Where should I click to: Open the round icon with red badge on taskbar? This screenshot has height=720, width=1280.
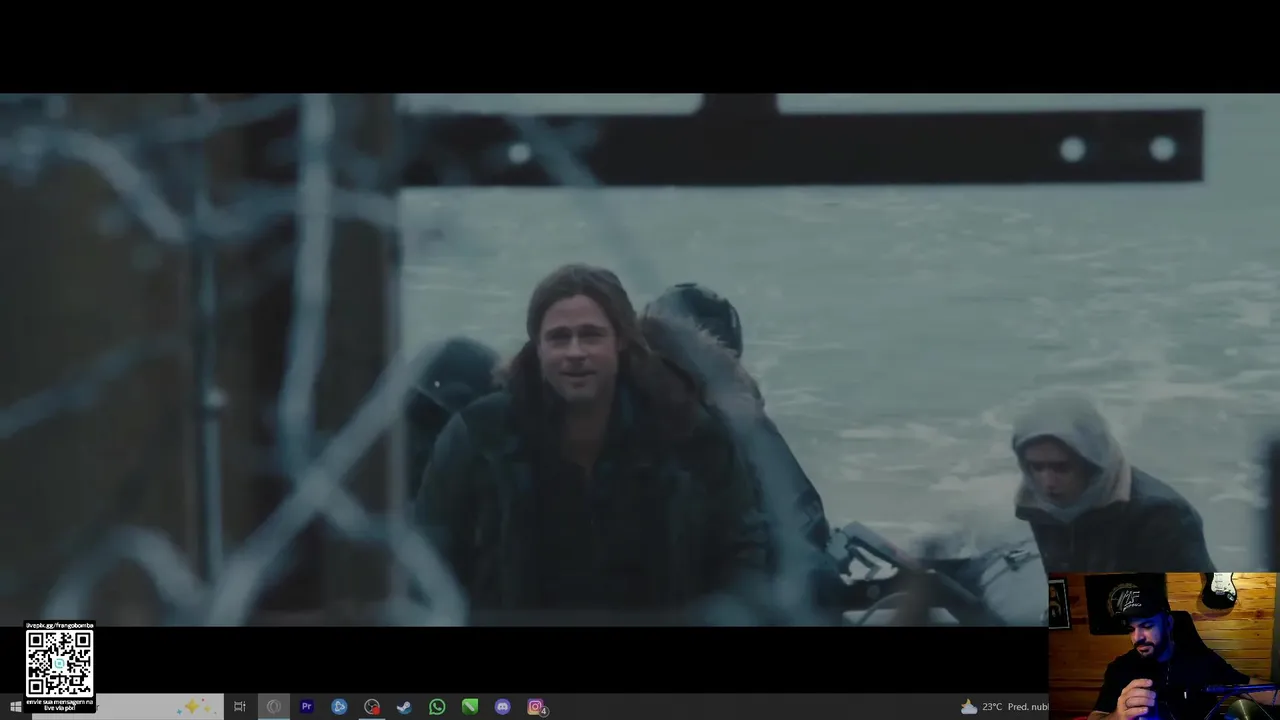(x=372, y=707)
